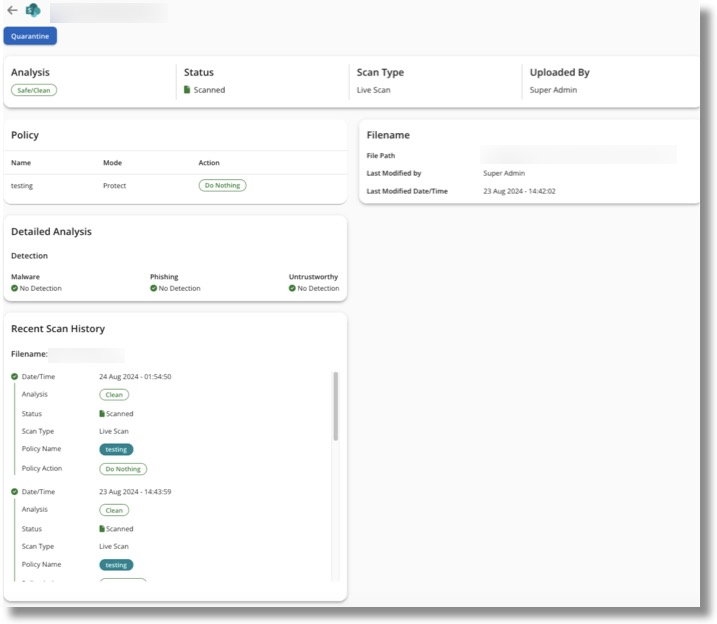Click the green check under Malware
Viewport: 717px width, 624px height.
pos(15,288)
